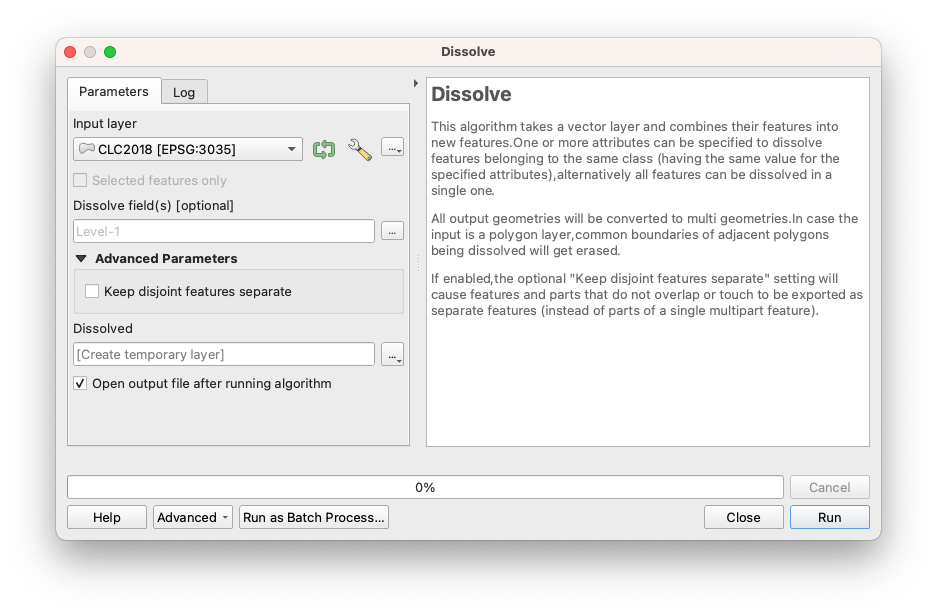
Task: Click browse button next to input layer
Action: coord(392,148)
